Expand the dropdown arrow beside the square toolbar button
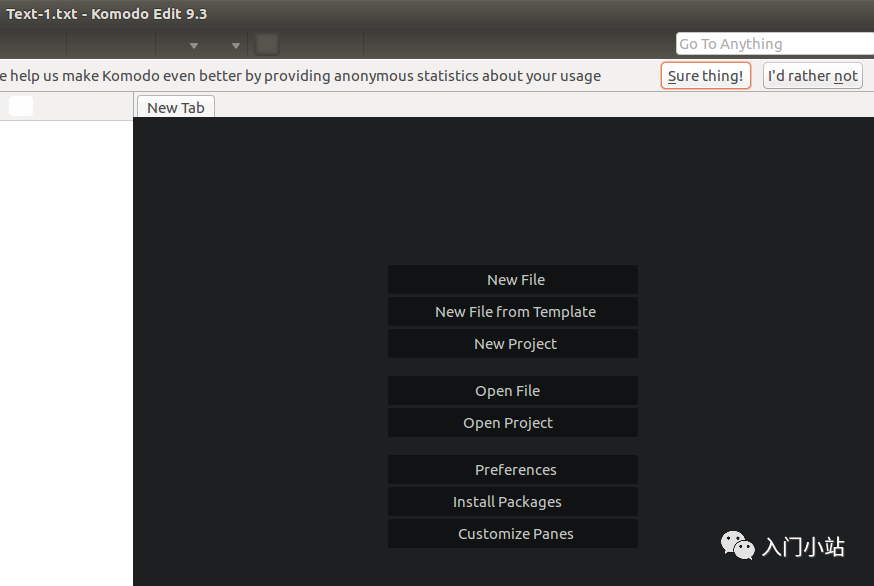 [236, 46]
